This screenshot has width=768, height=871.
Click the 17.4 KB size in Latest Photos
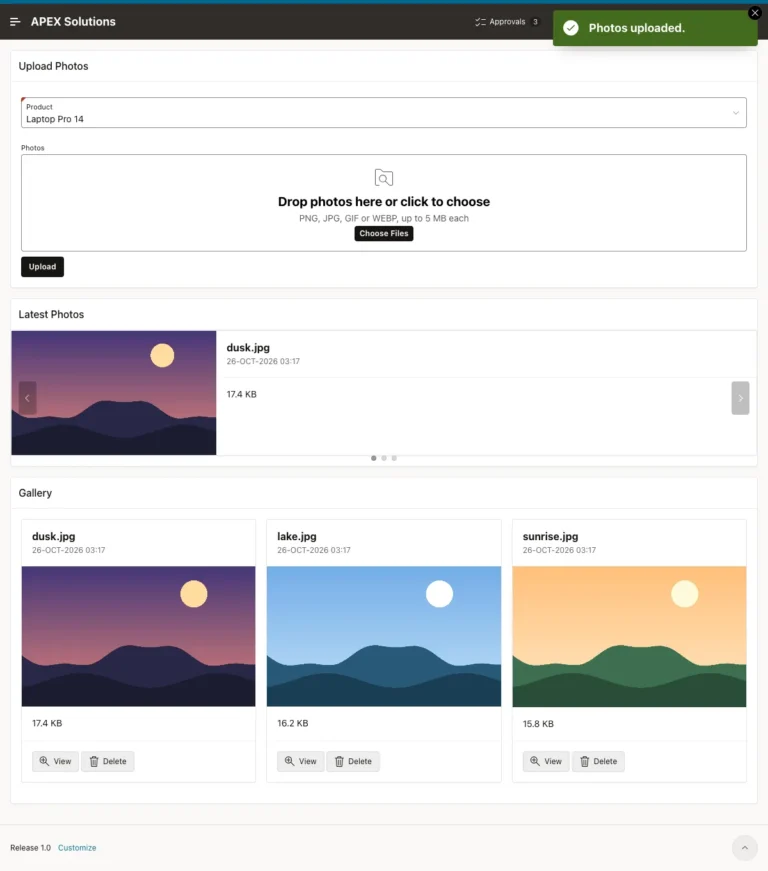pos(242,394)
